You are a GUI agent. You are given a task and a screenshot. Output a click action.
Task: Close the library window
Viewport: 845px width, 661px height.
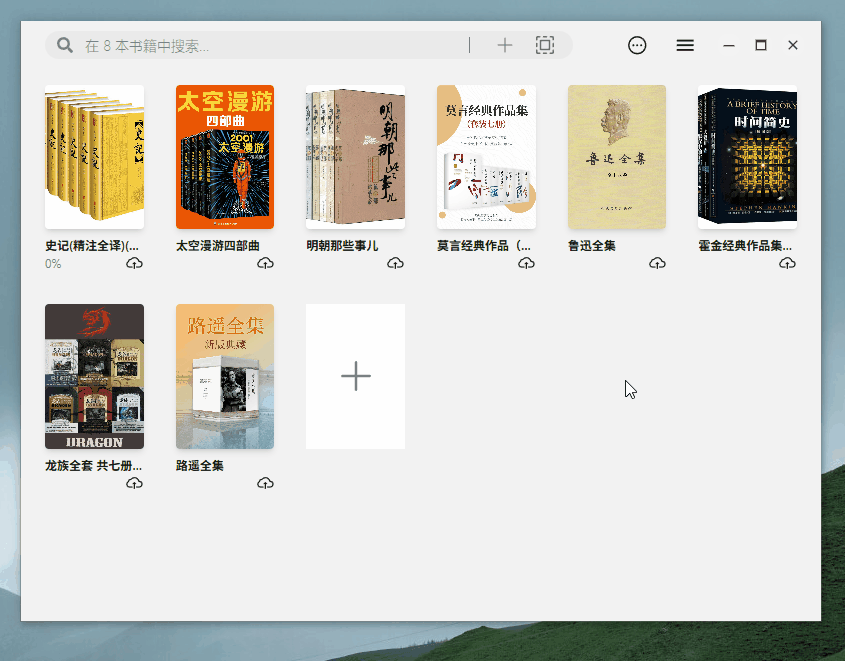coord(793,45)
